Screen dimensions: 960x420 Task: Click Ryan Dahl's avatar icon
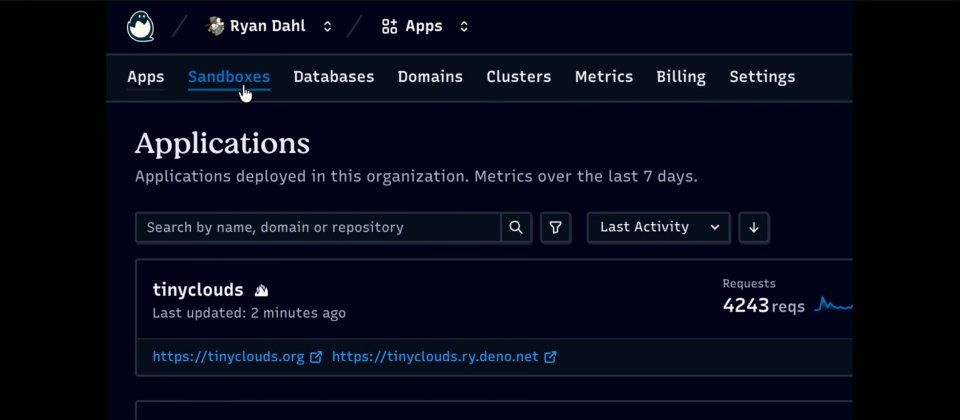click(215, 26)
